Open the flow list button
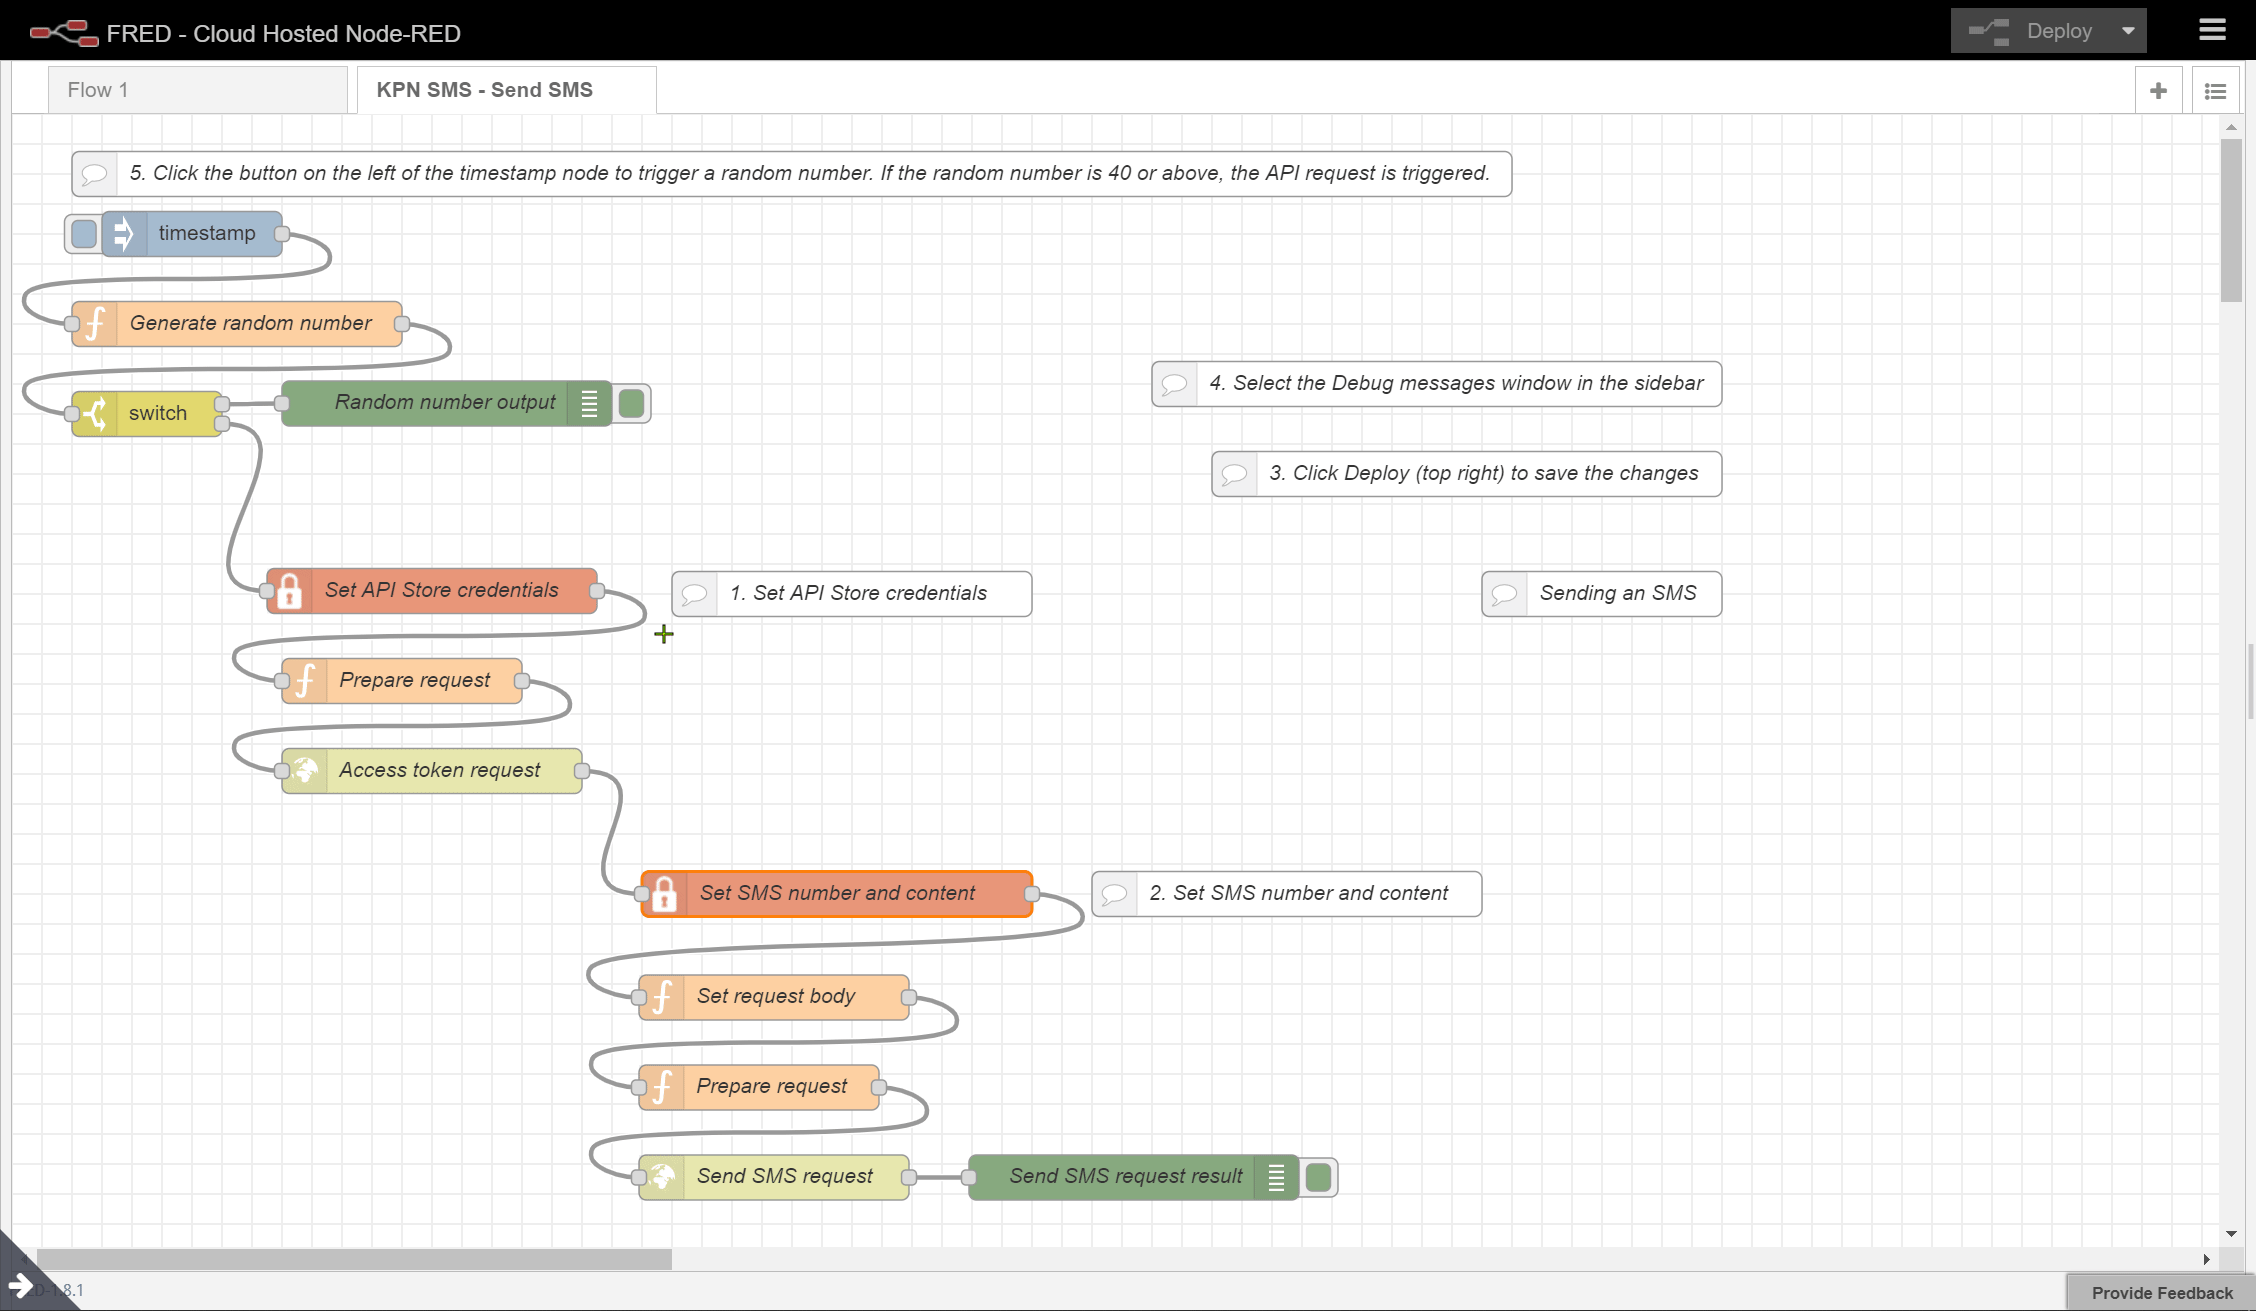2256x1311 pixels. coord(2216,91)
